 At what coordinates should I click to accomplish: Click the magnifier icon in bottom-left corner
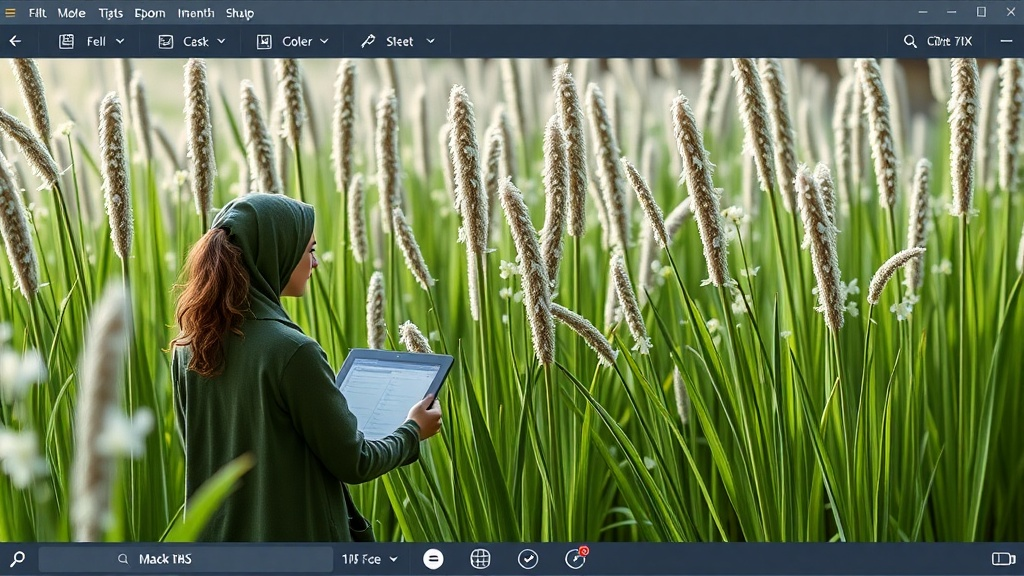(17, 559)
